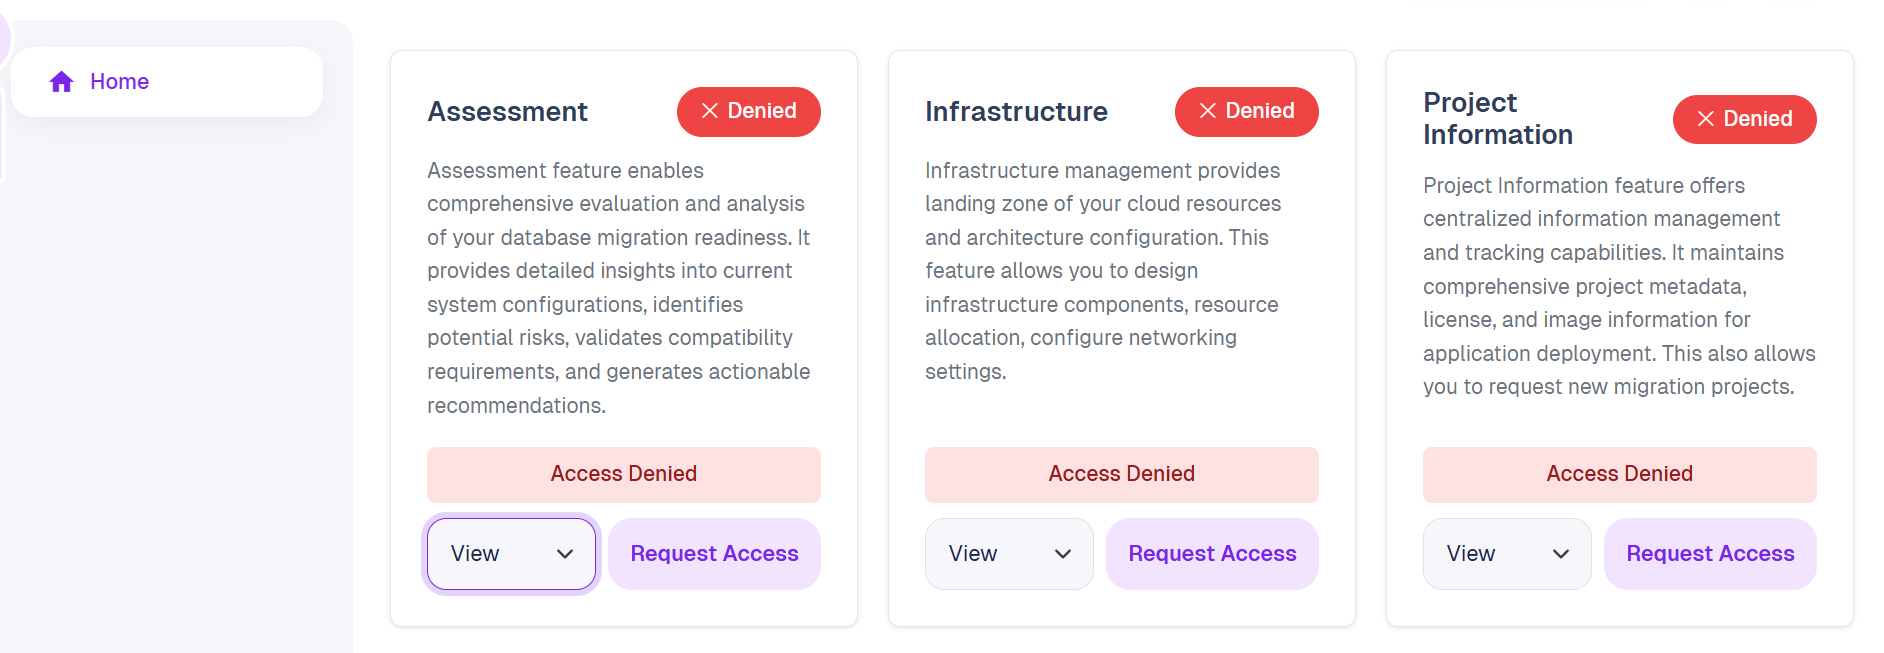Go to Home in the sidebar

click(x=167, y=82)
